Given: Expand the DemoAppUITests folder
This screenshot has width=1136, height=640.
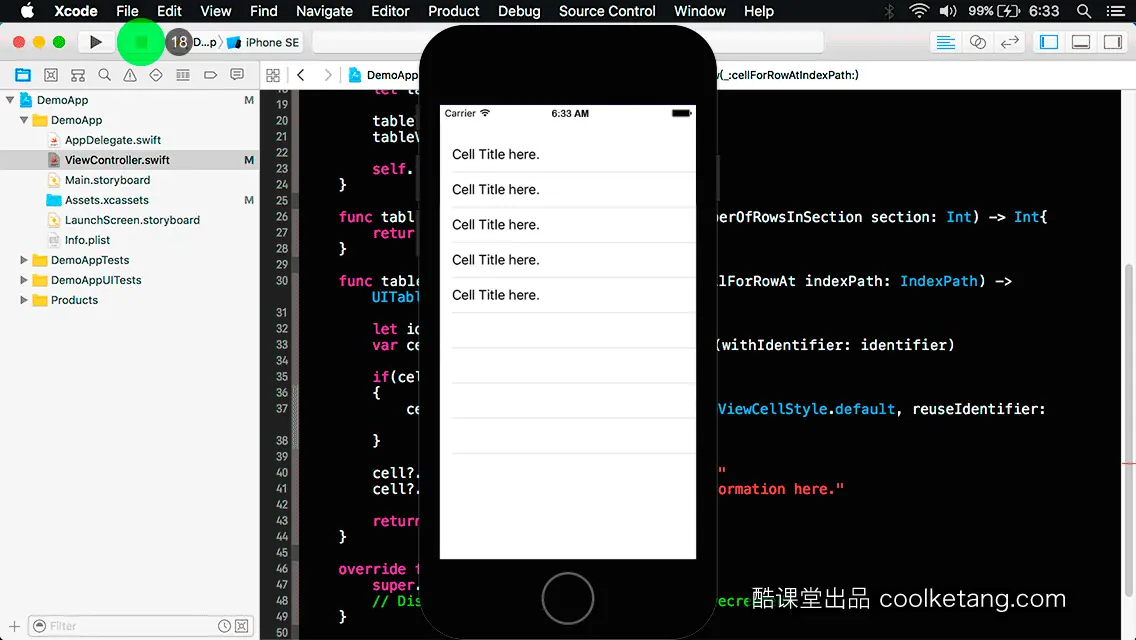Looking at the screenshot, I should tap(24, 280).
